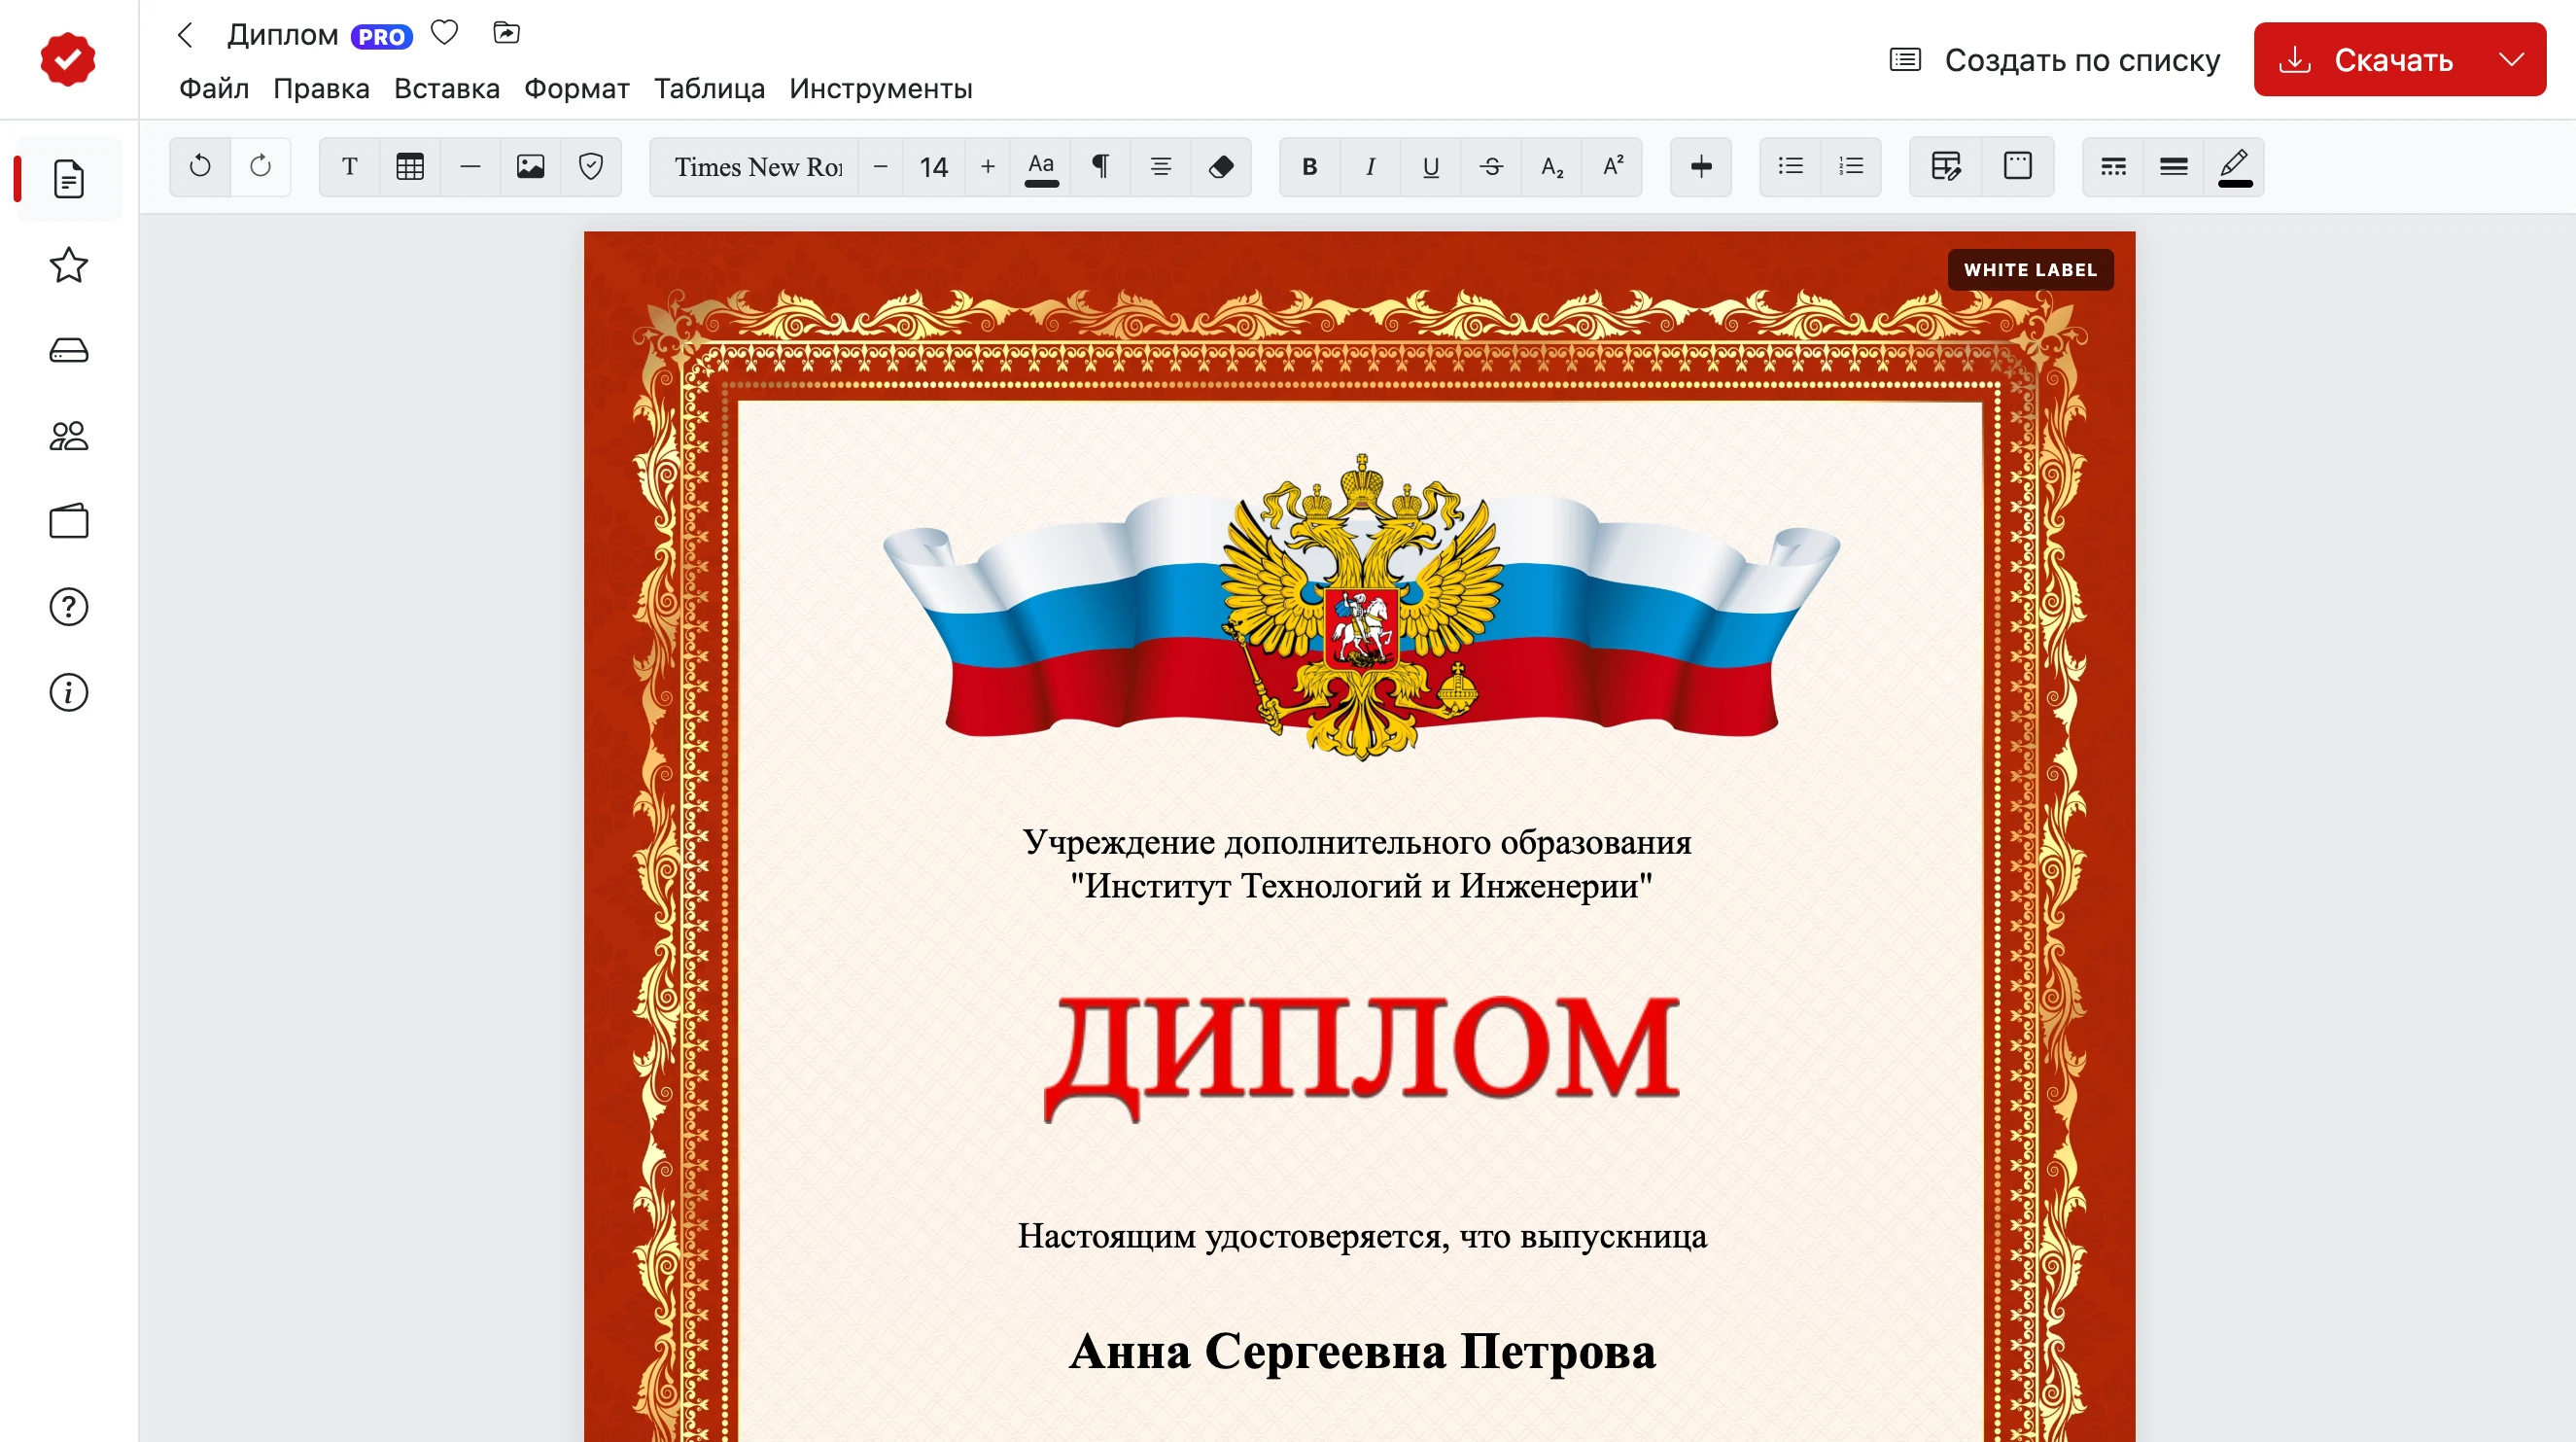Click the eraser clear formatting icon
The height and width of the screenshot is (1442, 2576).
click(x=1221, y=166)
